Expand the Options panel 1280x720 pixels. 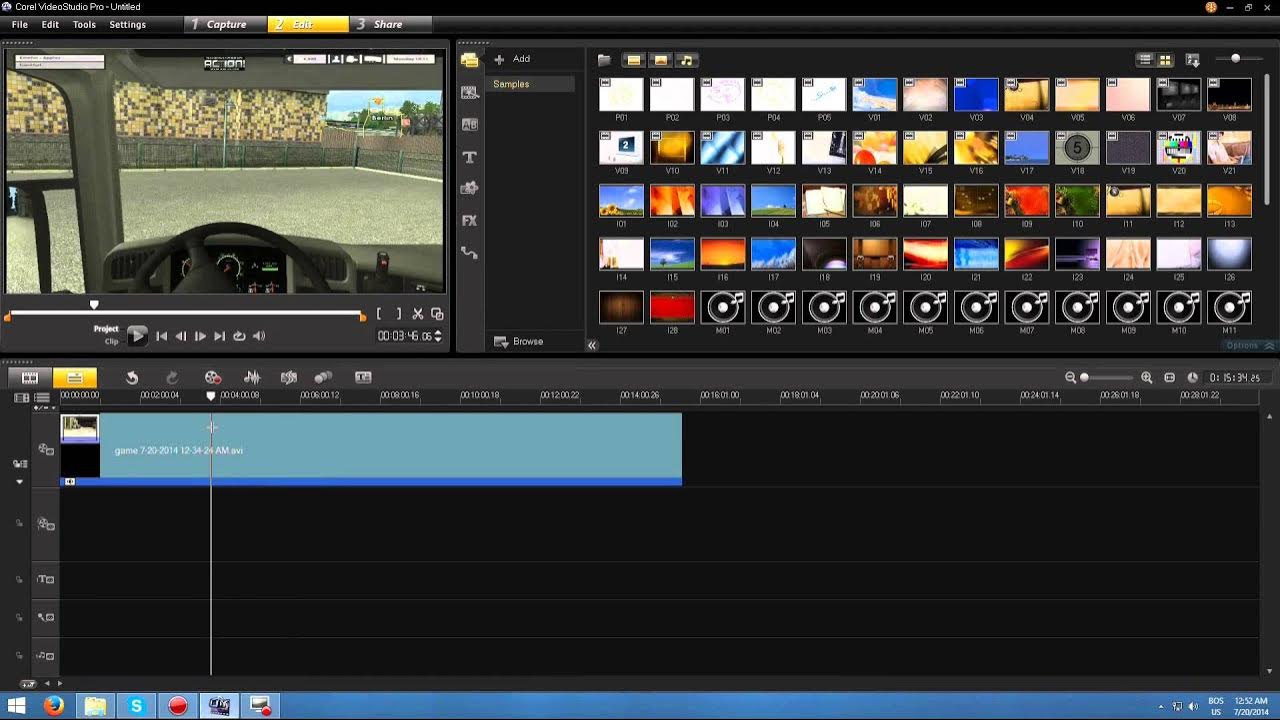point(1250,345)
